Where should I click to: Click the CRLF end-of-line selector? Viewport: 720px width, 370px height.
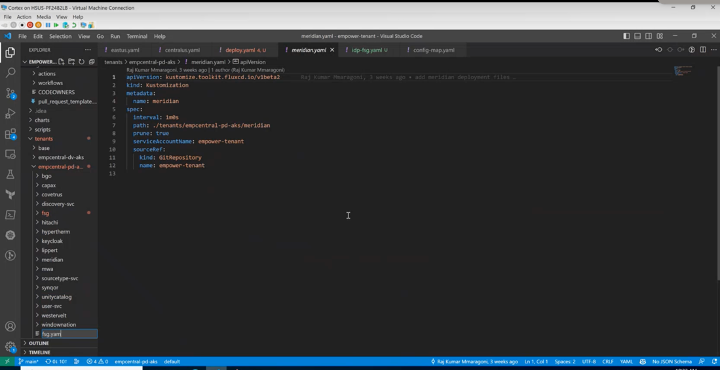pos(608,362)
